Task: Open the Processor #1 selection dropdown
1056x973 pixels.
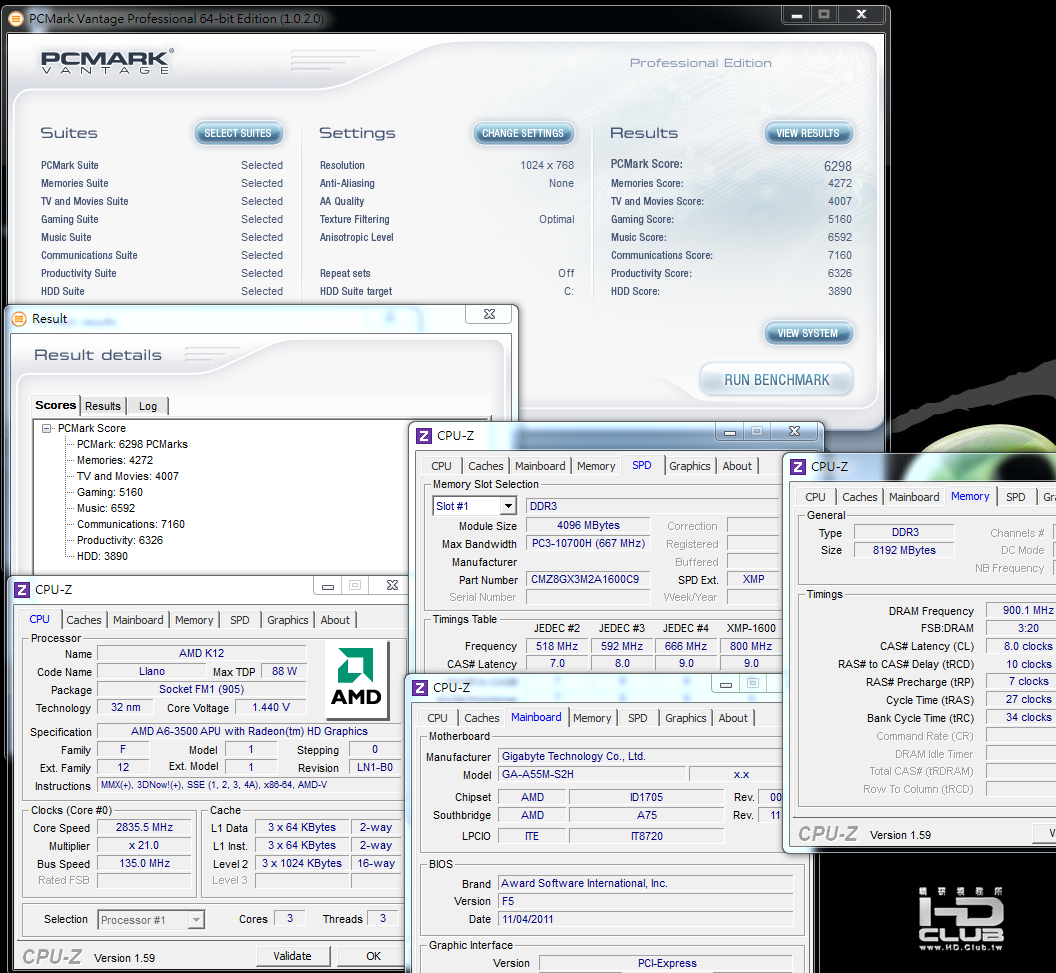Action: coord(196,920)
